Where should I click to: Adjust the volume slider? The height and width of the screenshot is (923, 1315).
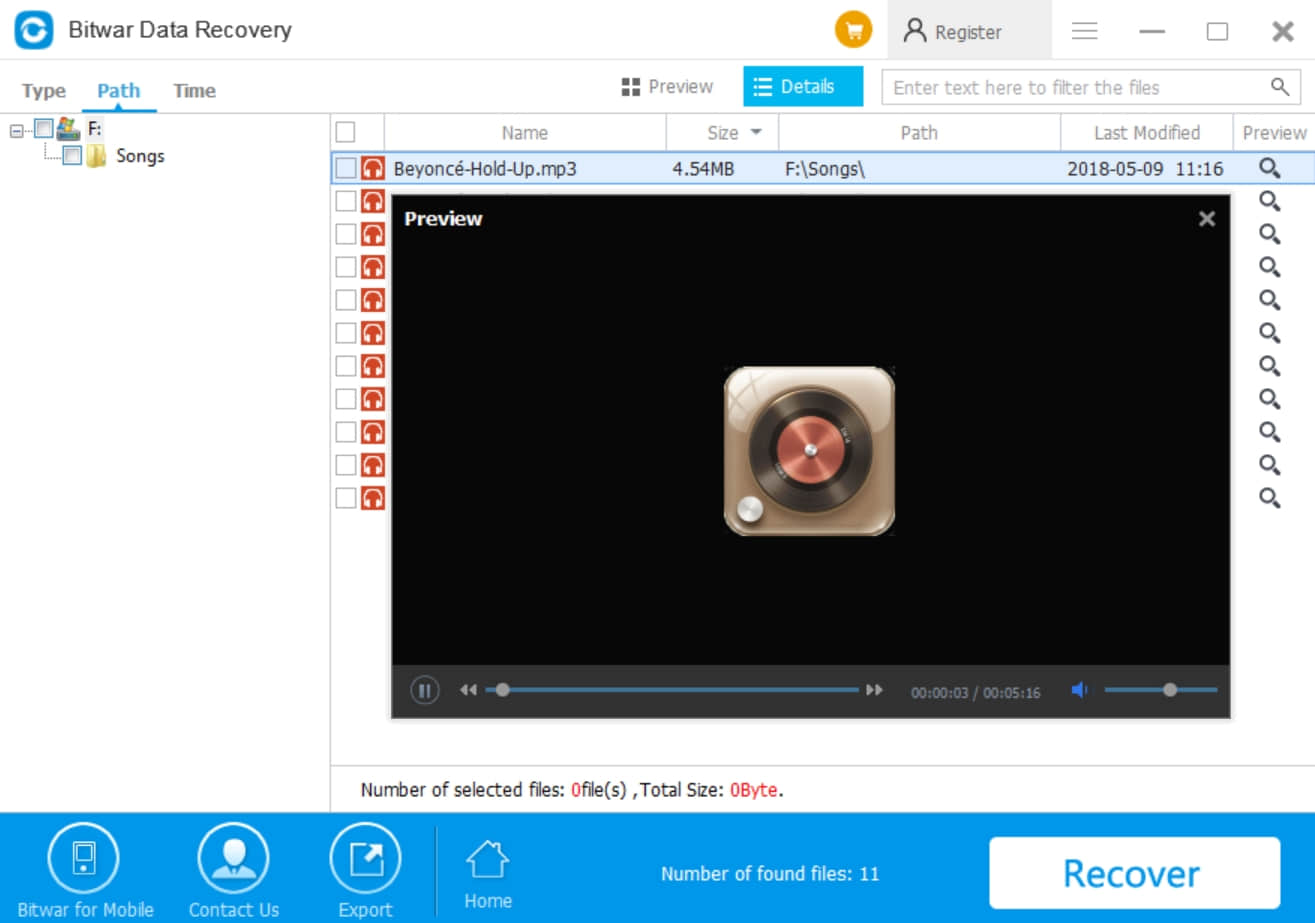click(x=1161, y=690)
